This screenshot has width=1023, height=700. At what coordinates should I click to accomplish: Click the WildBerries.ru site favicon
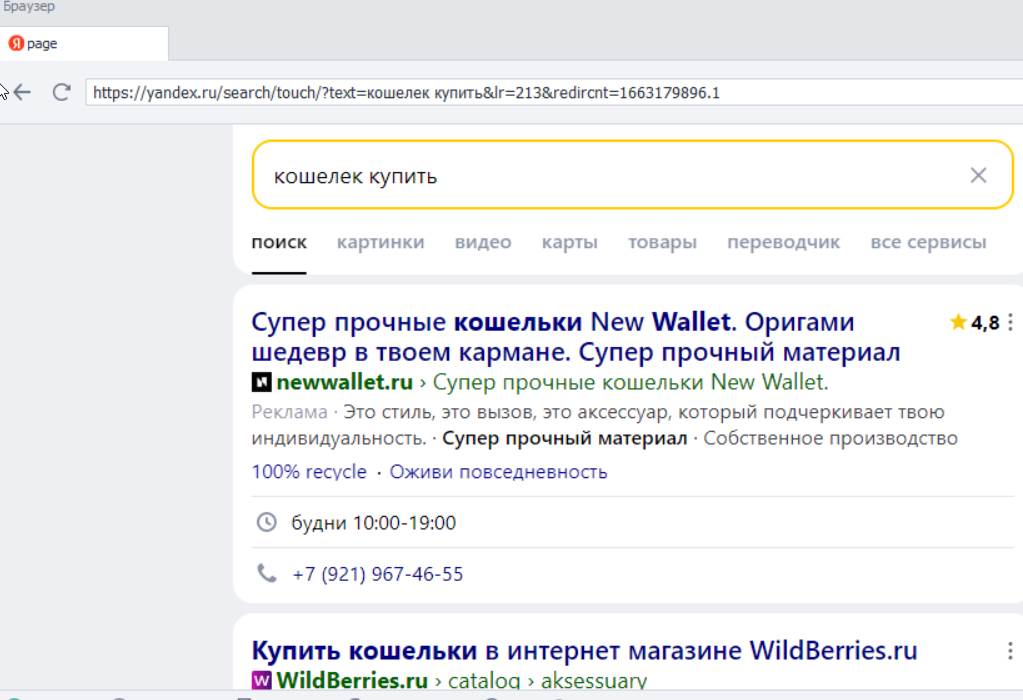[262, 680]
